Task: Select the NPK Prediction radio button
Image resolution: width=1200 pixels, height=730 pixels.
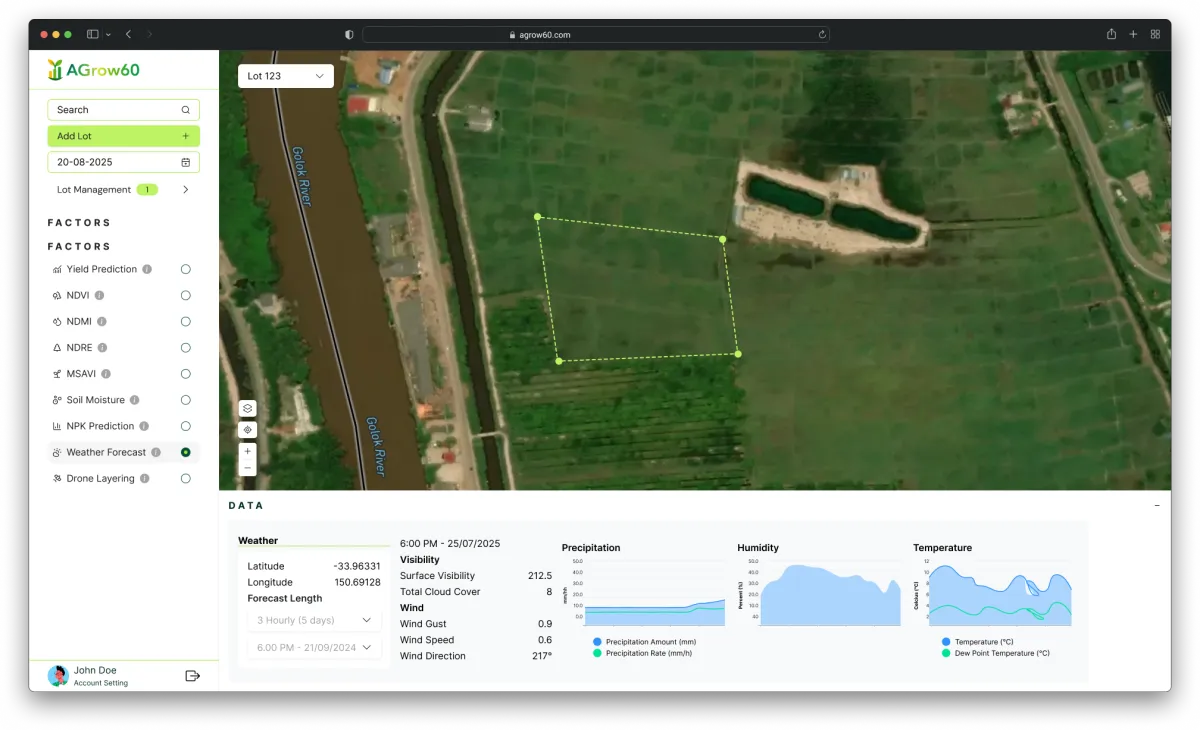Action: 185,426
